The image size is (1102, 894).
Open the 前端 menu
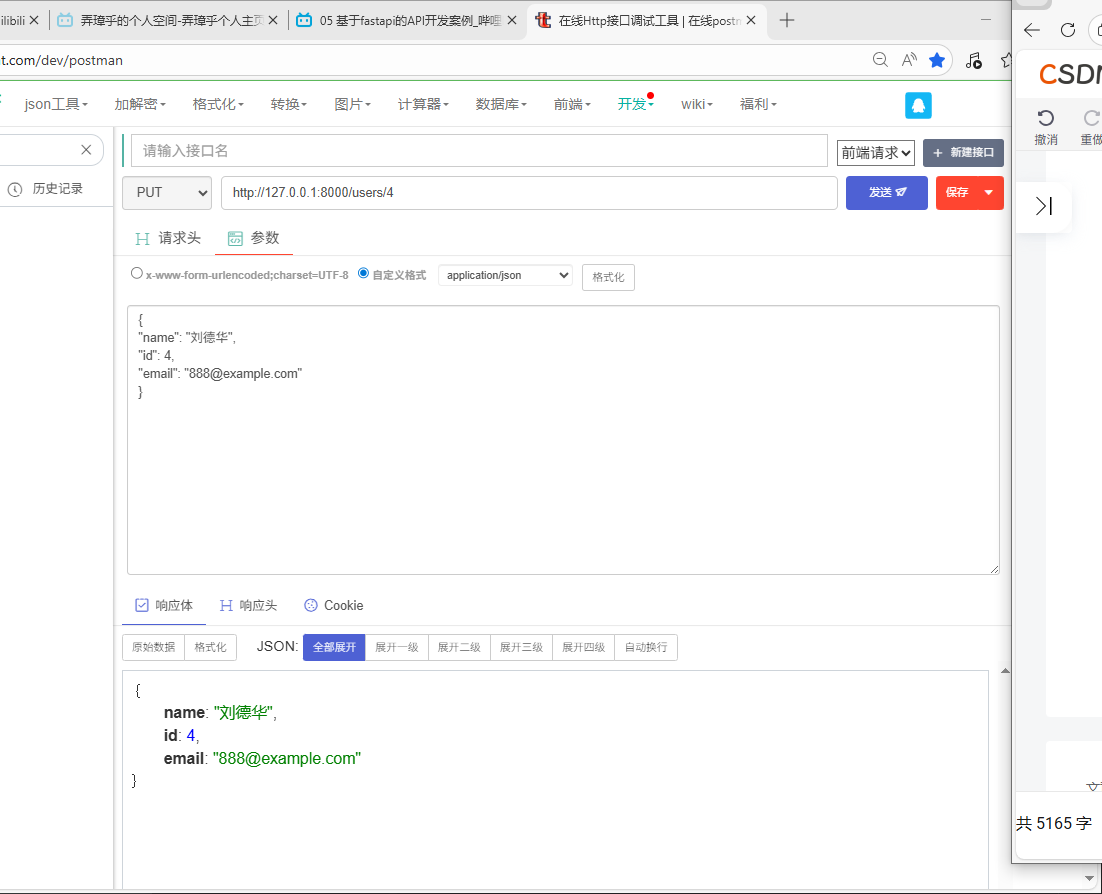[571, 104]
